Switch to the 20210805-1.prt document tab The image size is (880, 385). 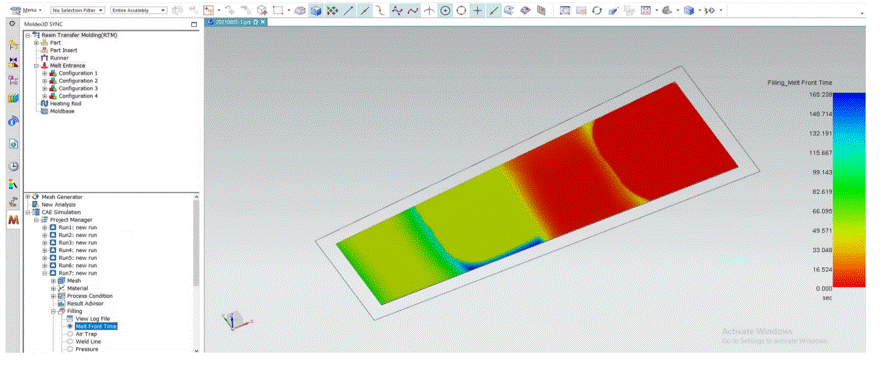click(237, 22)
